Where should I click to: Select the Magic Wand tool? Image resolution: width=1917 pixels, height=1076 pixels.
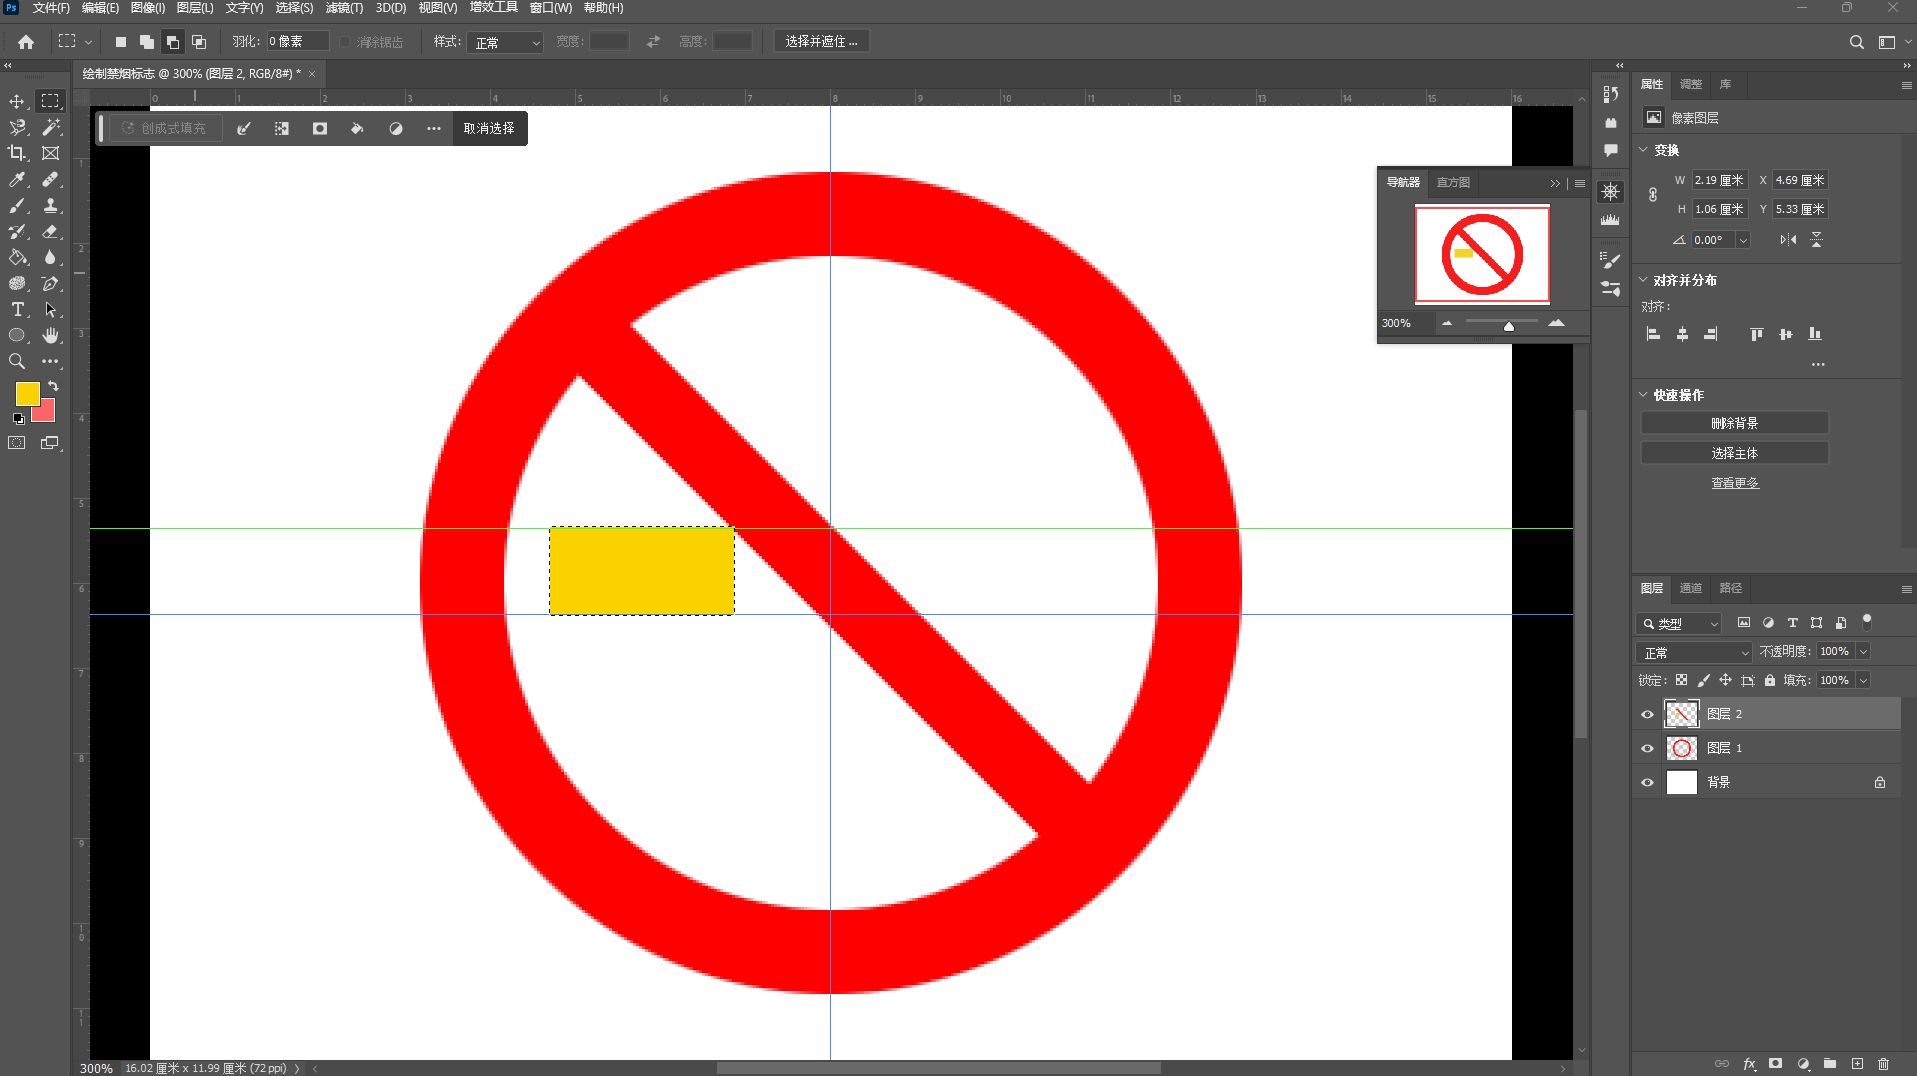click(x=50, y=127)
